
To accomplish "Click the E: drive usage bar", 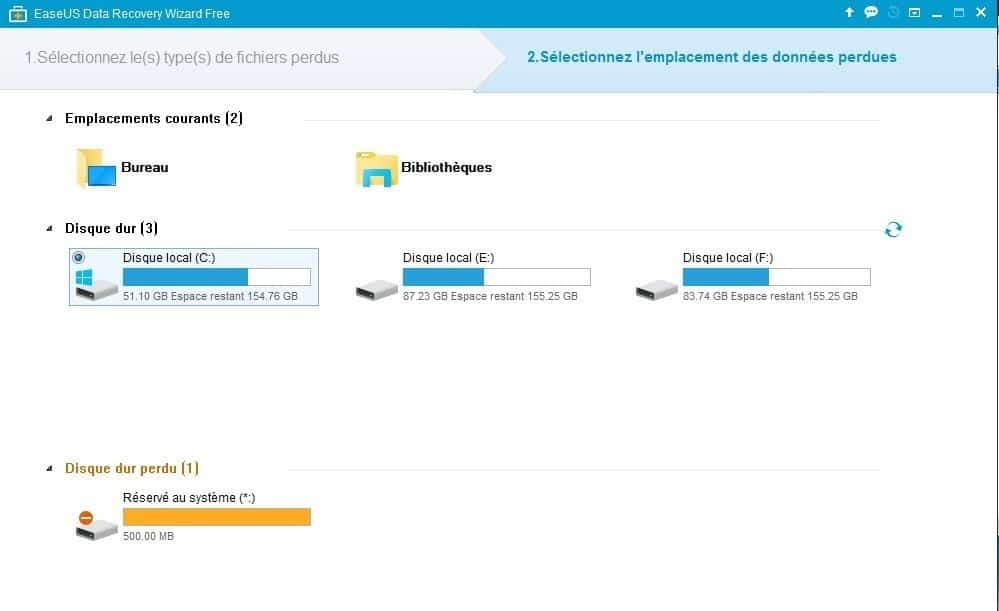I will 496,277.
